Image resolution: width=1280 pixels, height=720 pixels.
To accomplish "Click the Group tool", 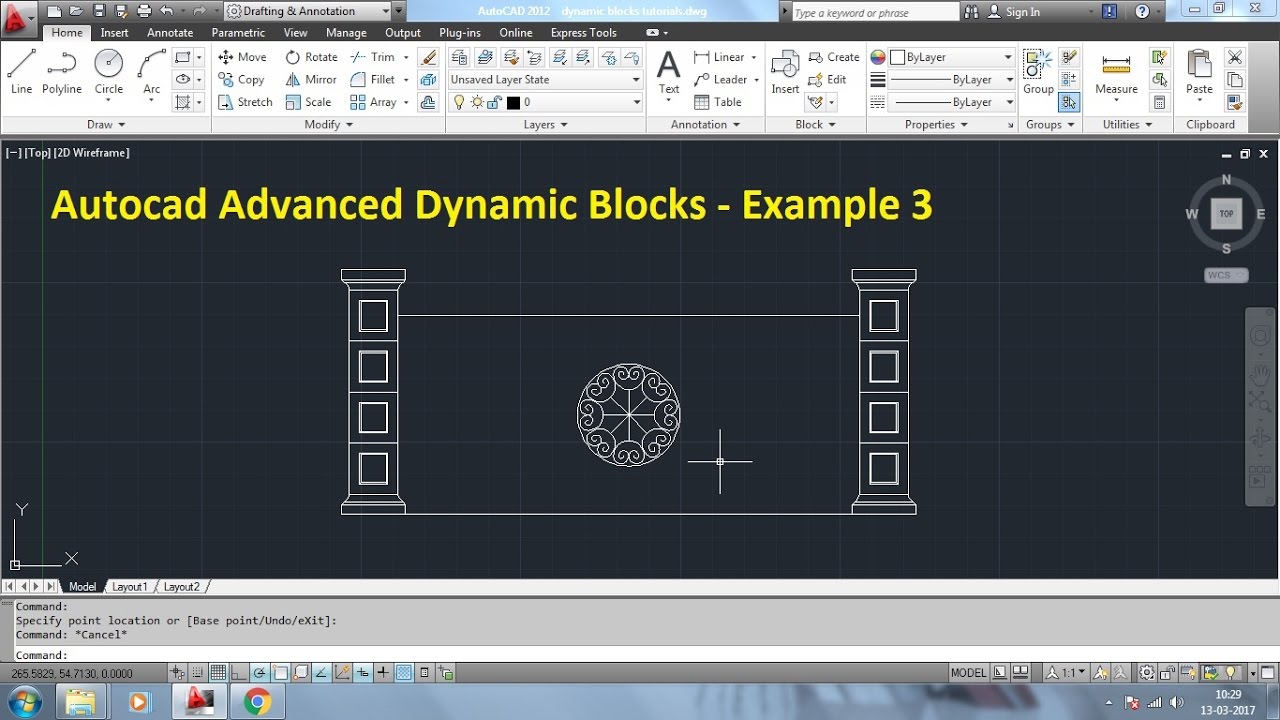I will click(x=1038, y=72).
